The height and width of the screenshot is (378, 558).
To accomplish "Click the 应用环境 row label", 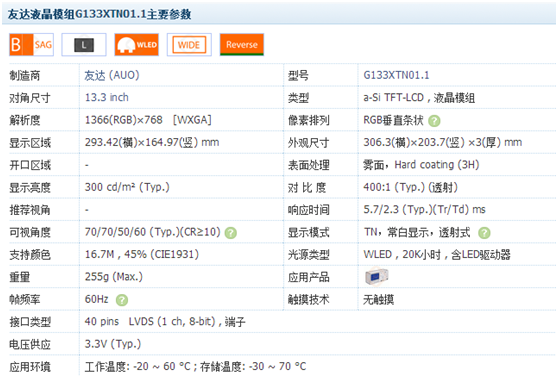I will 30,367.
